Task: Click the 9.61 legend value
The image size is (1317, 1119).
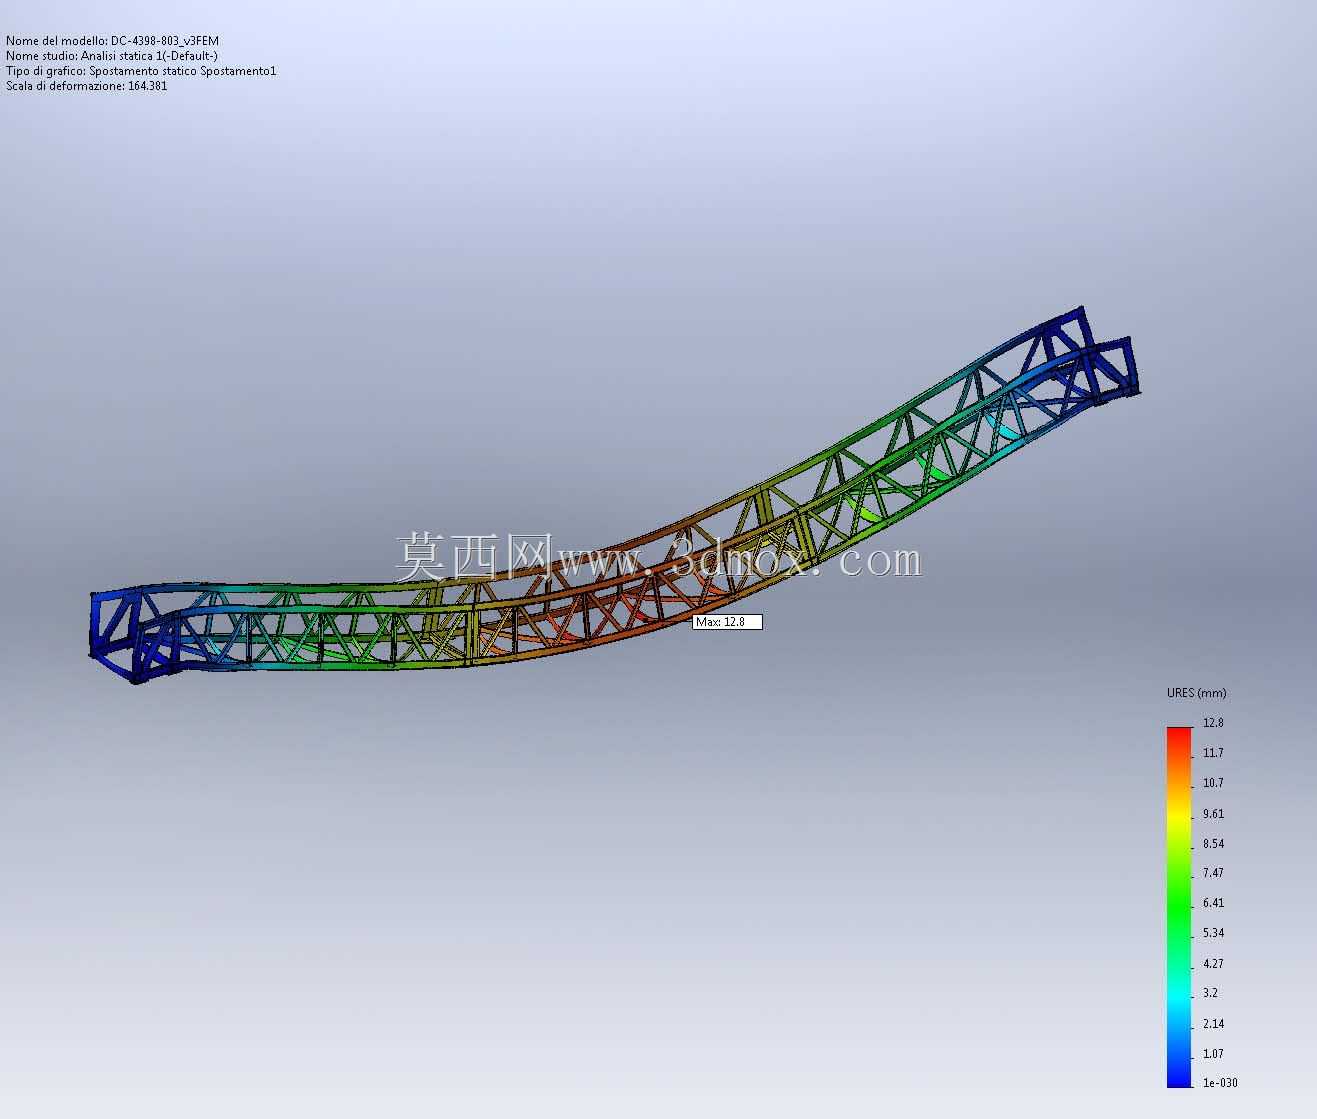Action: [x=1213, y=814]
